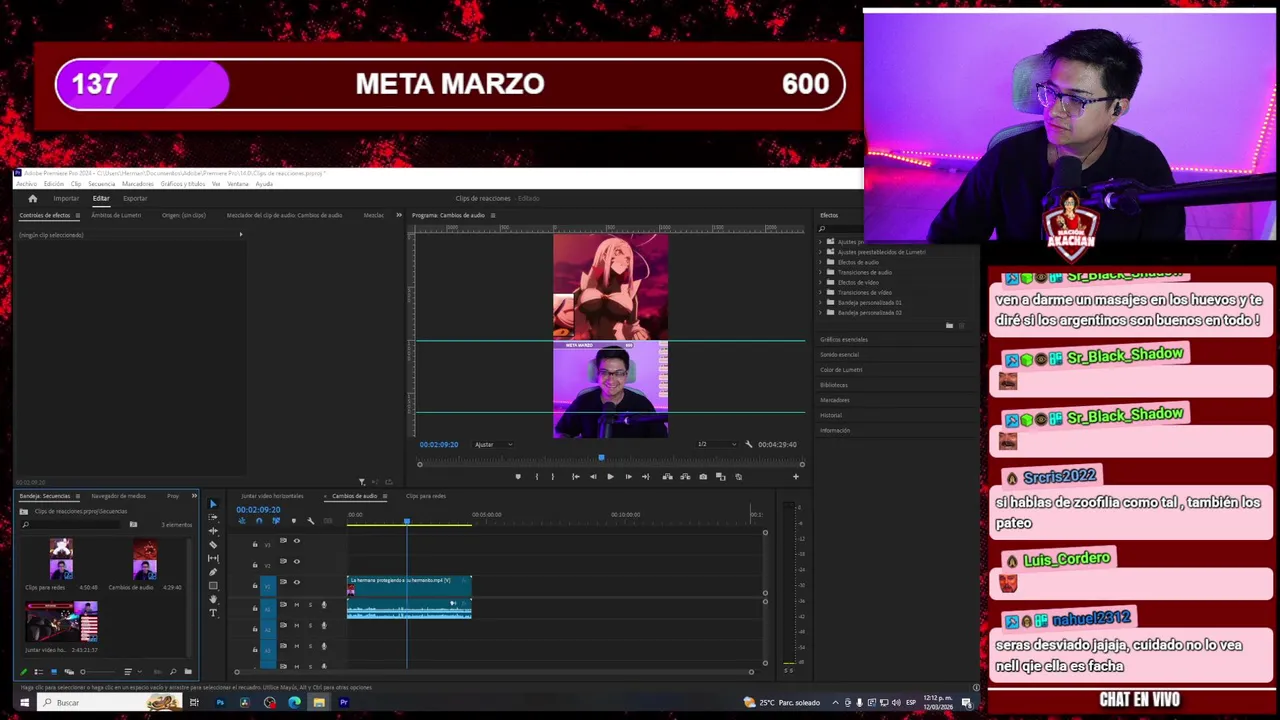Screen dimensions: 1280x720
Task: Toggle visibility of track V3
Action: point(297,541)
